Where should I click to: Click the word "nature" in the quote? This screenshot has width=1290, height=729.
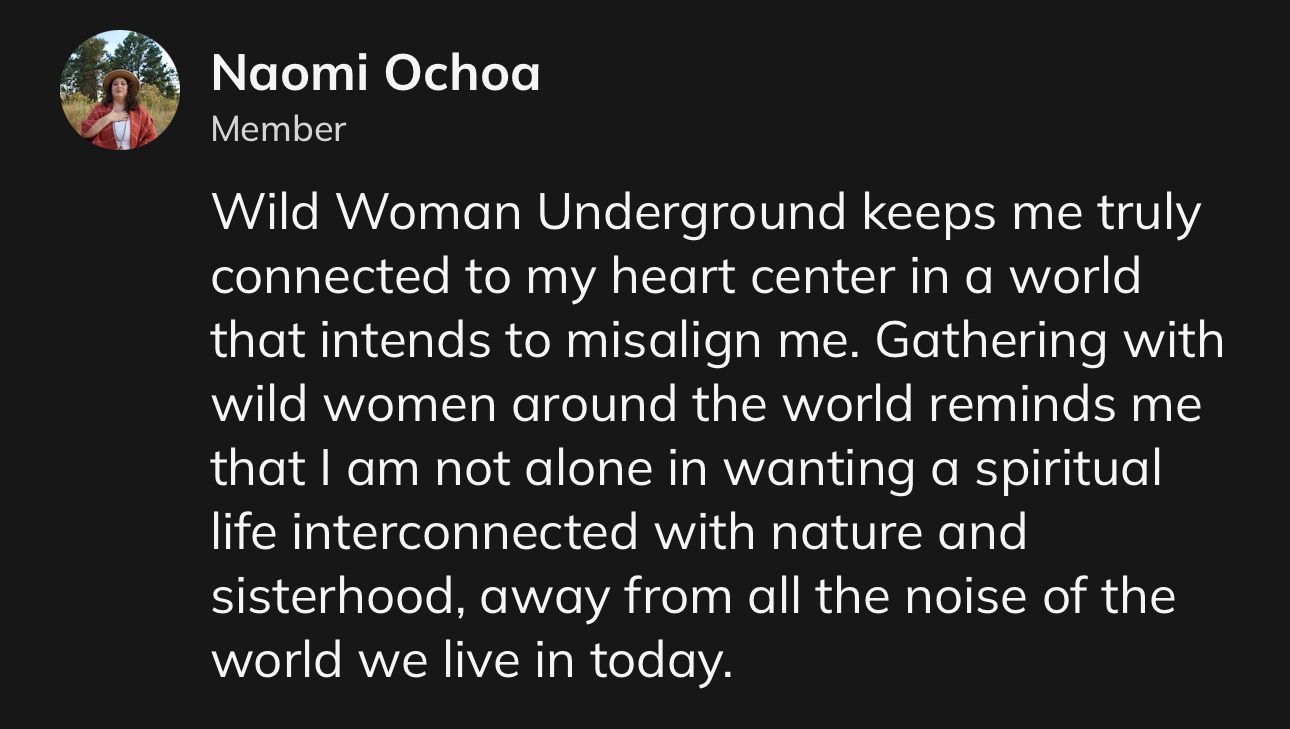pyautogui.click(x=846, y=533)
